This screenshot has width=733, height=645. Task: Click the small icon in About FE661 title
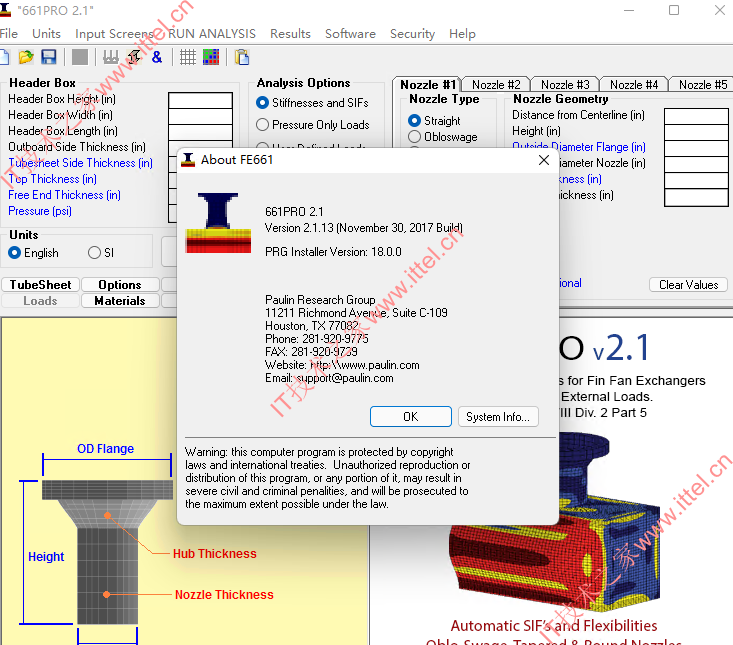point(188,160)
